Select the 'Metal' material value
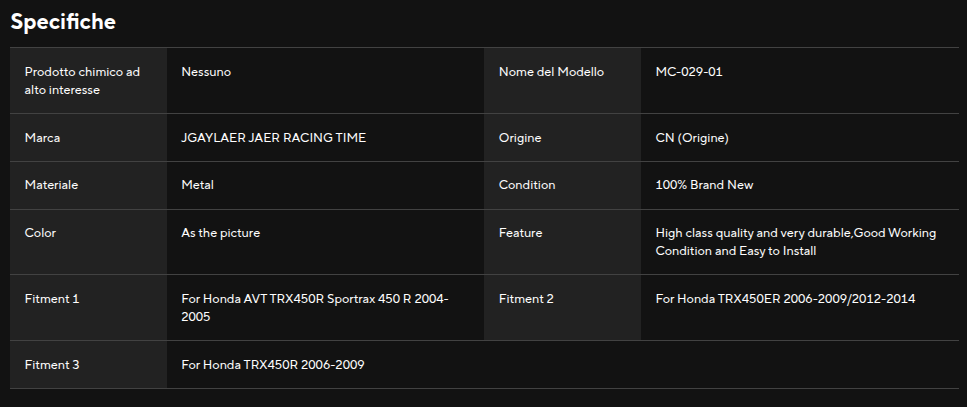The height and width of the screenshot is (407, 967). 198,185
